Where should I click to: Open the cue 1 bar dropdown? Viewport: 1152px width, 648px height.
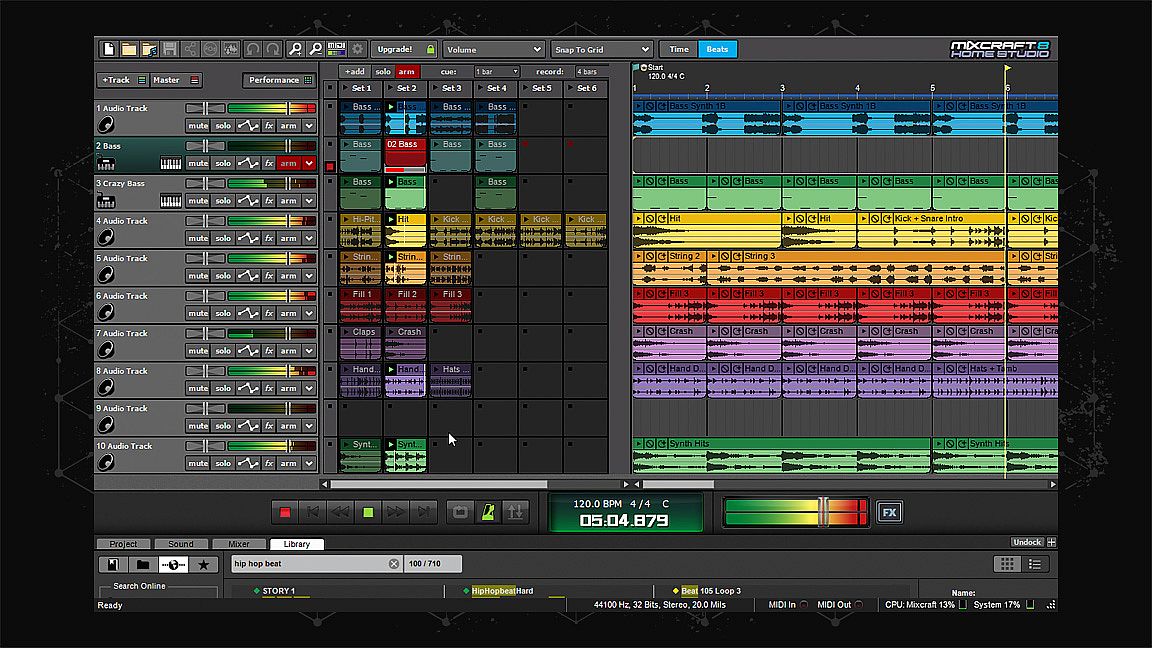coord(496,72)
